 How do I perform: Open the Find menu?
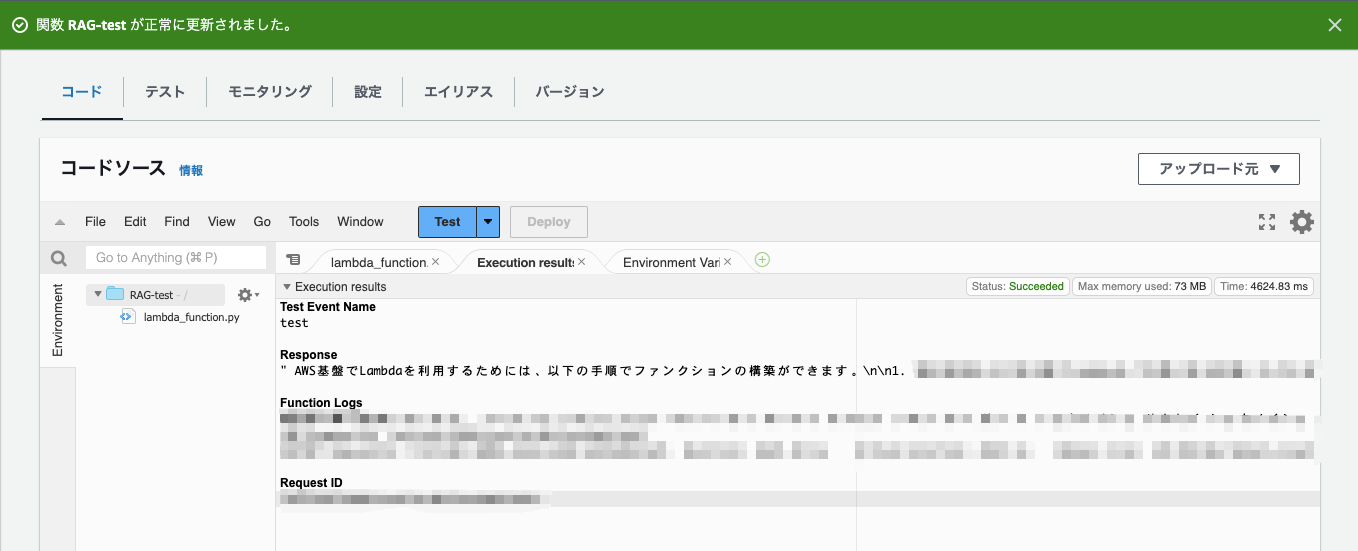click(177, 222)
